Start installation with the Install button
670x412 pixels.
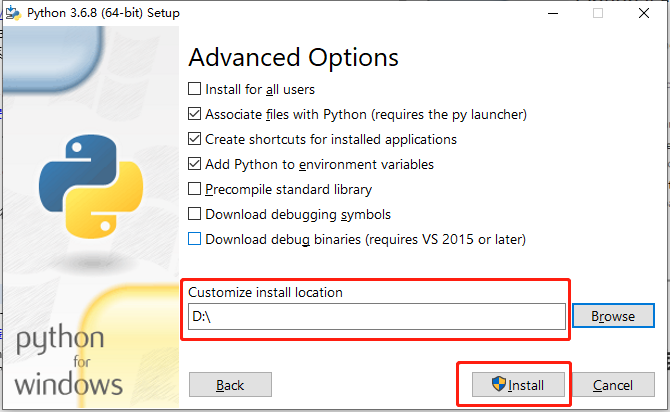pyautogui.click(x=518, y=385)
